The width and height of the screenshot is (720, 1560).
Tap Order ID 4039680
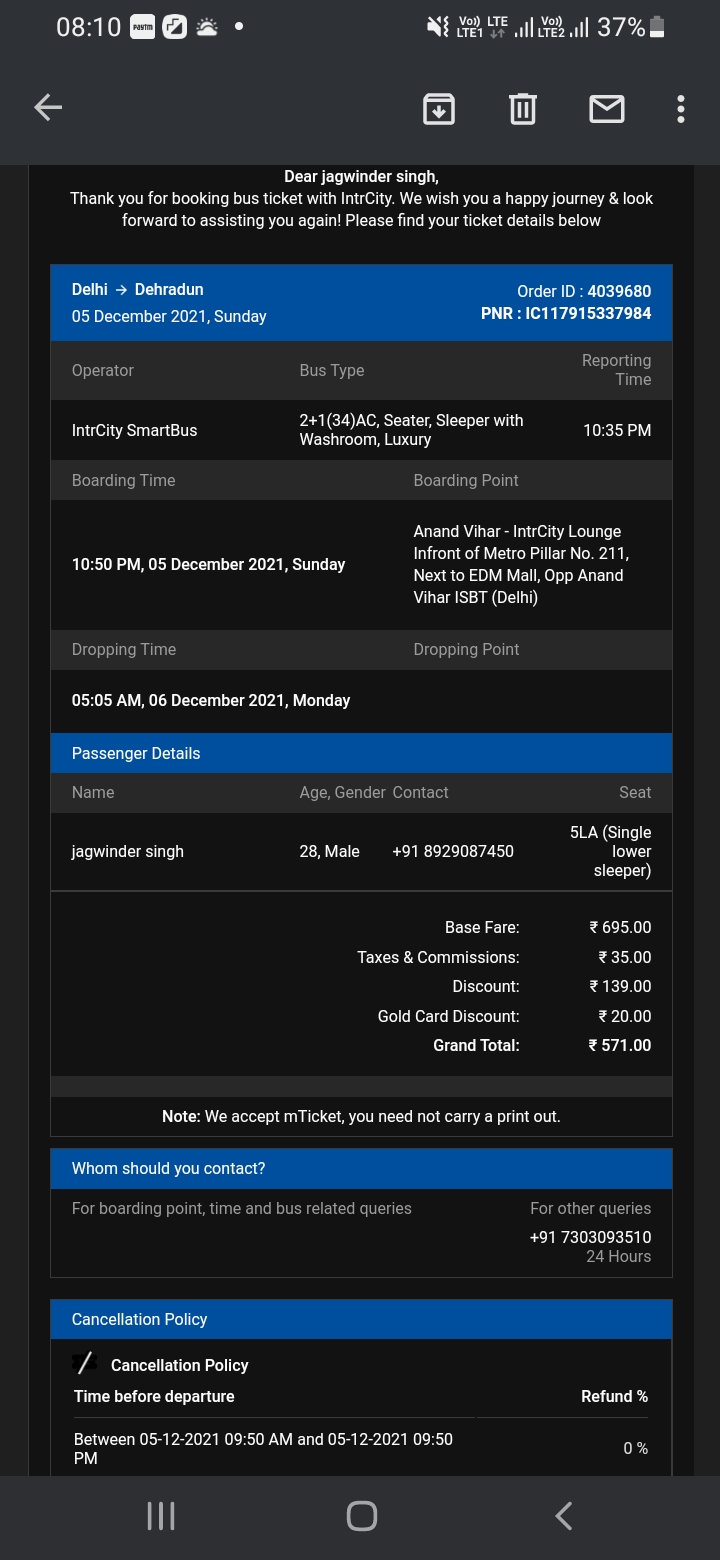coord(584,291)
